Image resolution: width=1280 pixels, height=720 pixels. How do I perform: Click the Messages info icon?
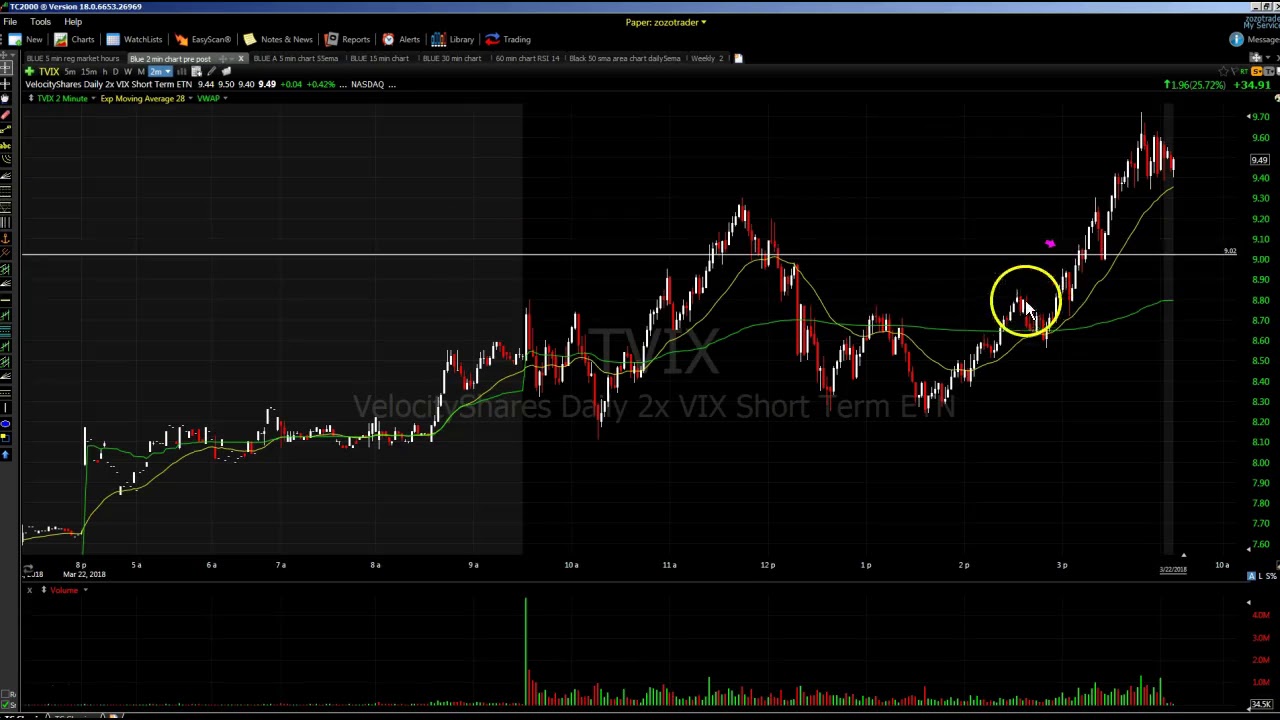point(1236,39)
